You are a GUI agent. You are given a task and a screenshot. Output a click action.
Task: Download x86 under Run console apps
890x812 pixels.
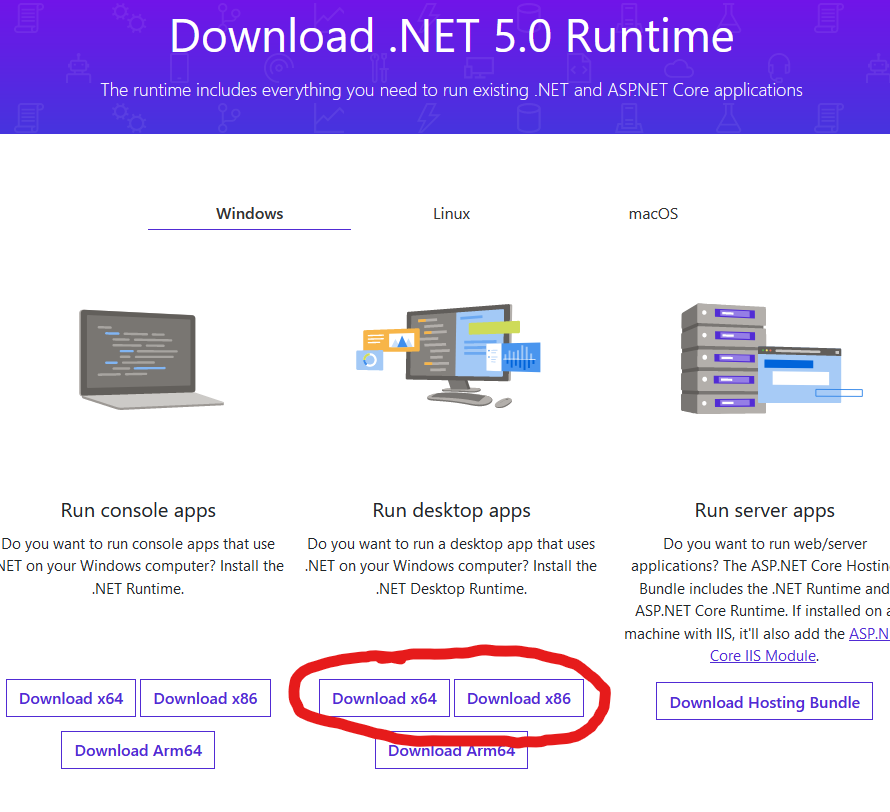pyautogui.click(x=205, y=698)
